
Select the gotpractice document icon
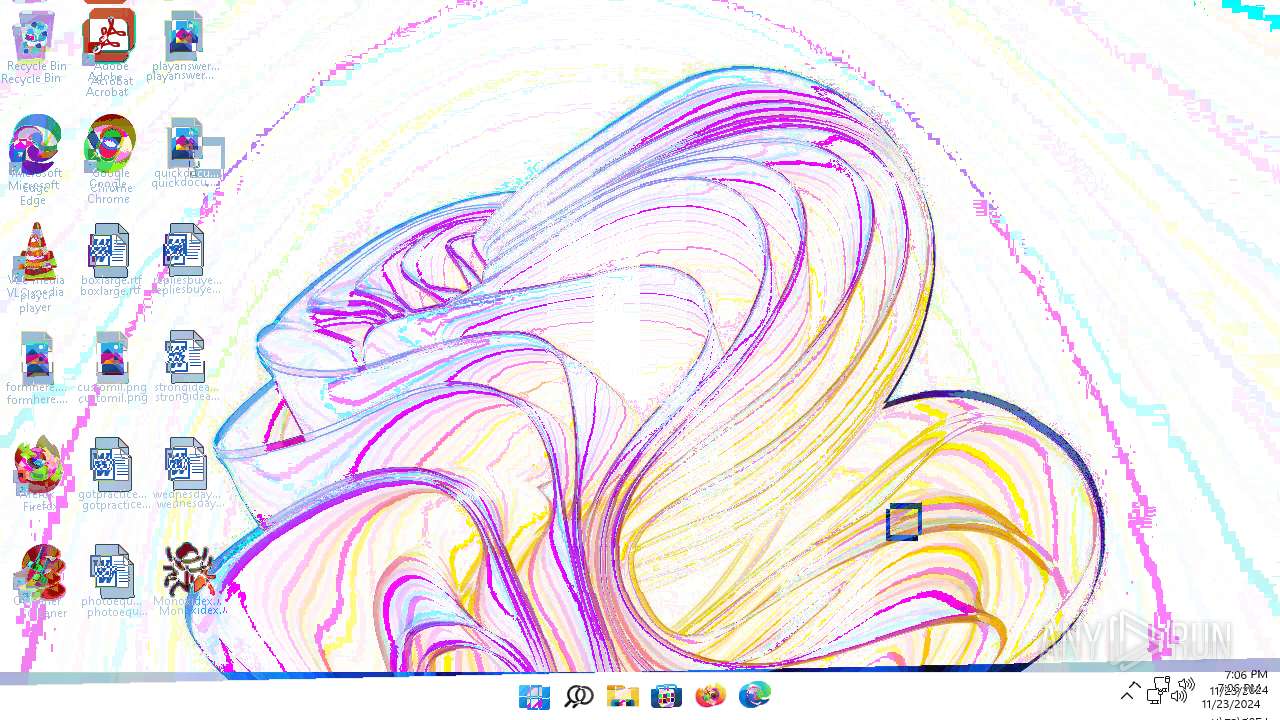[112, 475]
